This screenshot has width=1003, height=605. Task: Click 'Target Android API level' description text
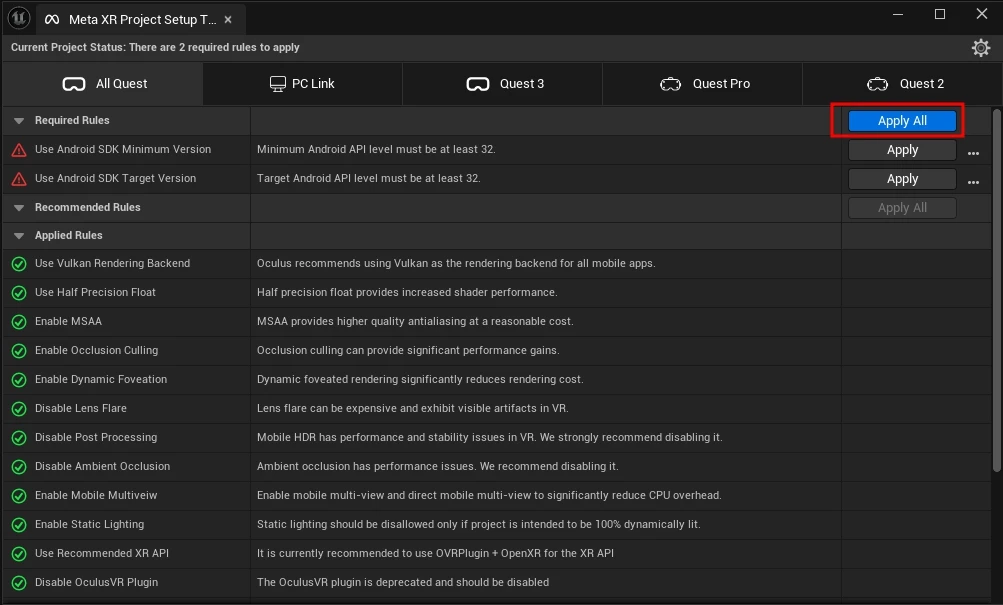click(368, 178)
